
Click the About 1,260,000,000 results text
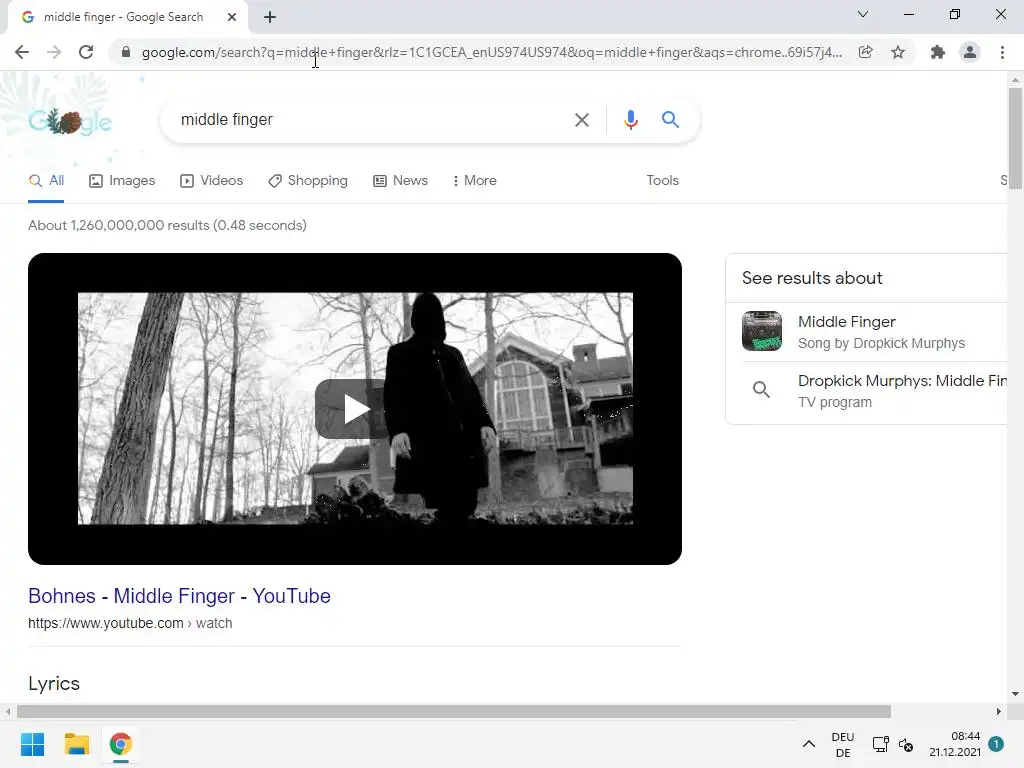point(167,225)
